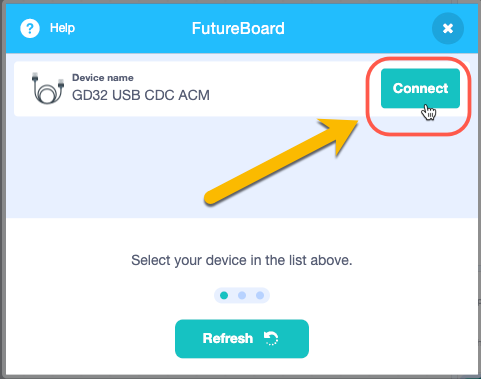
Task: Select the GD32 USB CDC ACM name text
Action: (141, 95)
